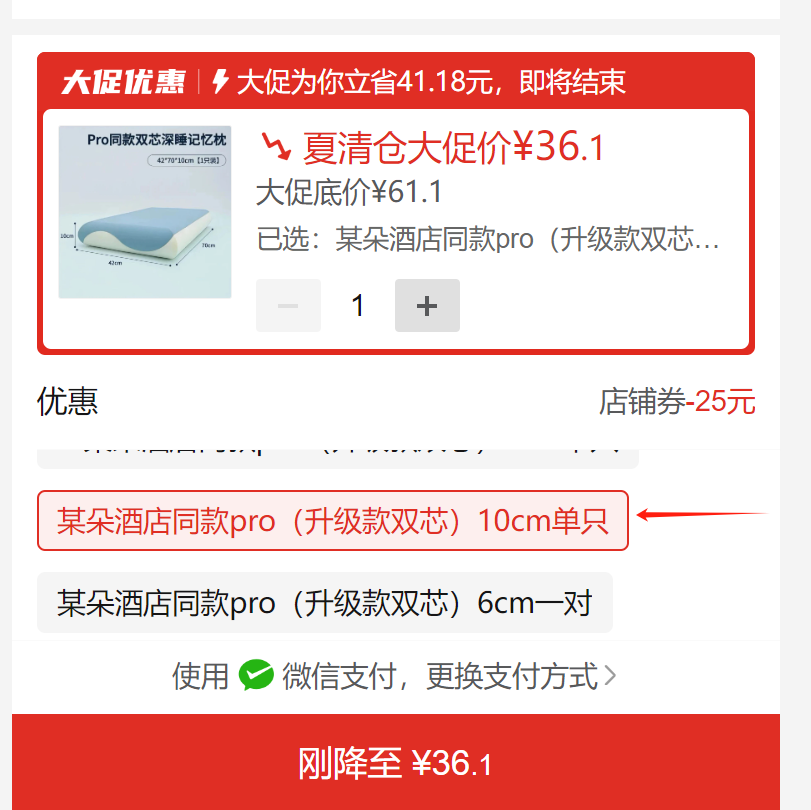Image resolution: width=811 pixels, height=810 pixels.
Task: Expand the 已选 selected variant text
Action: coord(488,239)
